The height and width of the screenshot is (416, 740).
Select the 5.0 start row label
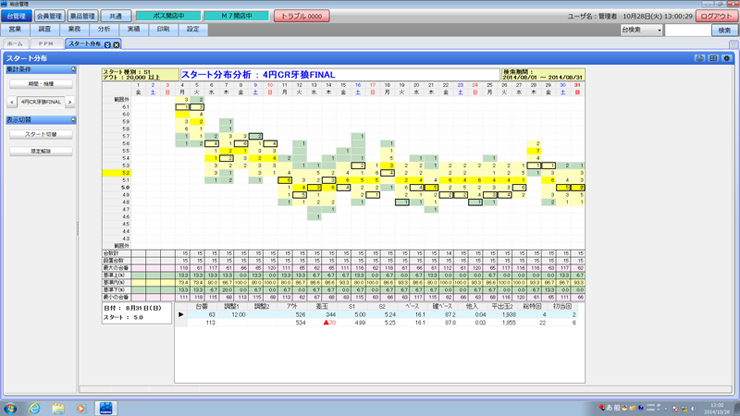[x=116, y=187]
